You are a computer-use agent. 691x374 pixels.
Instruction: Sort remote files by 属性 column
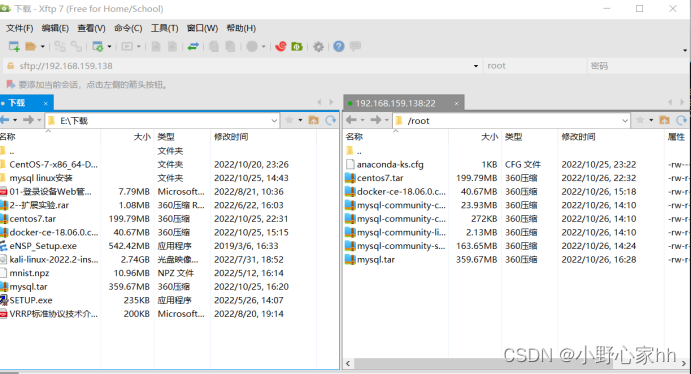676,137
